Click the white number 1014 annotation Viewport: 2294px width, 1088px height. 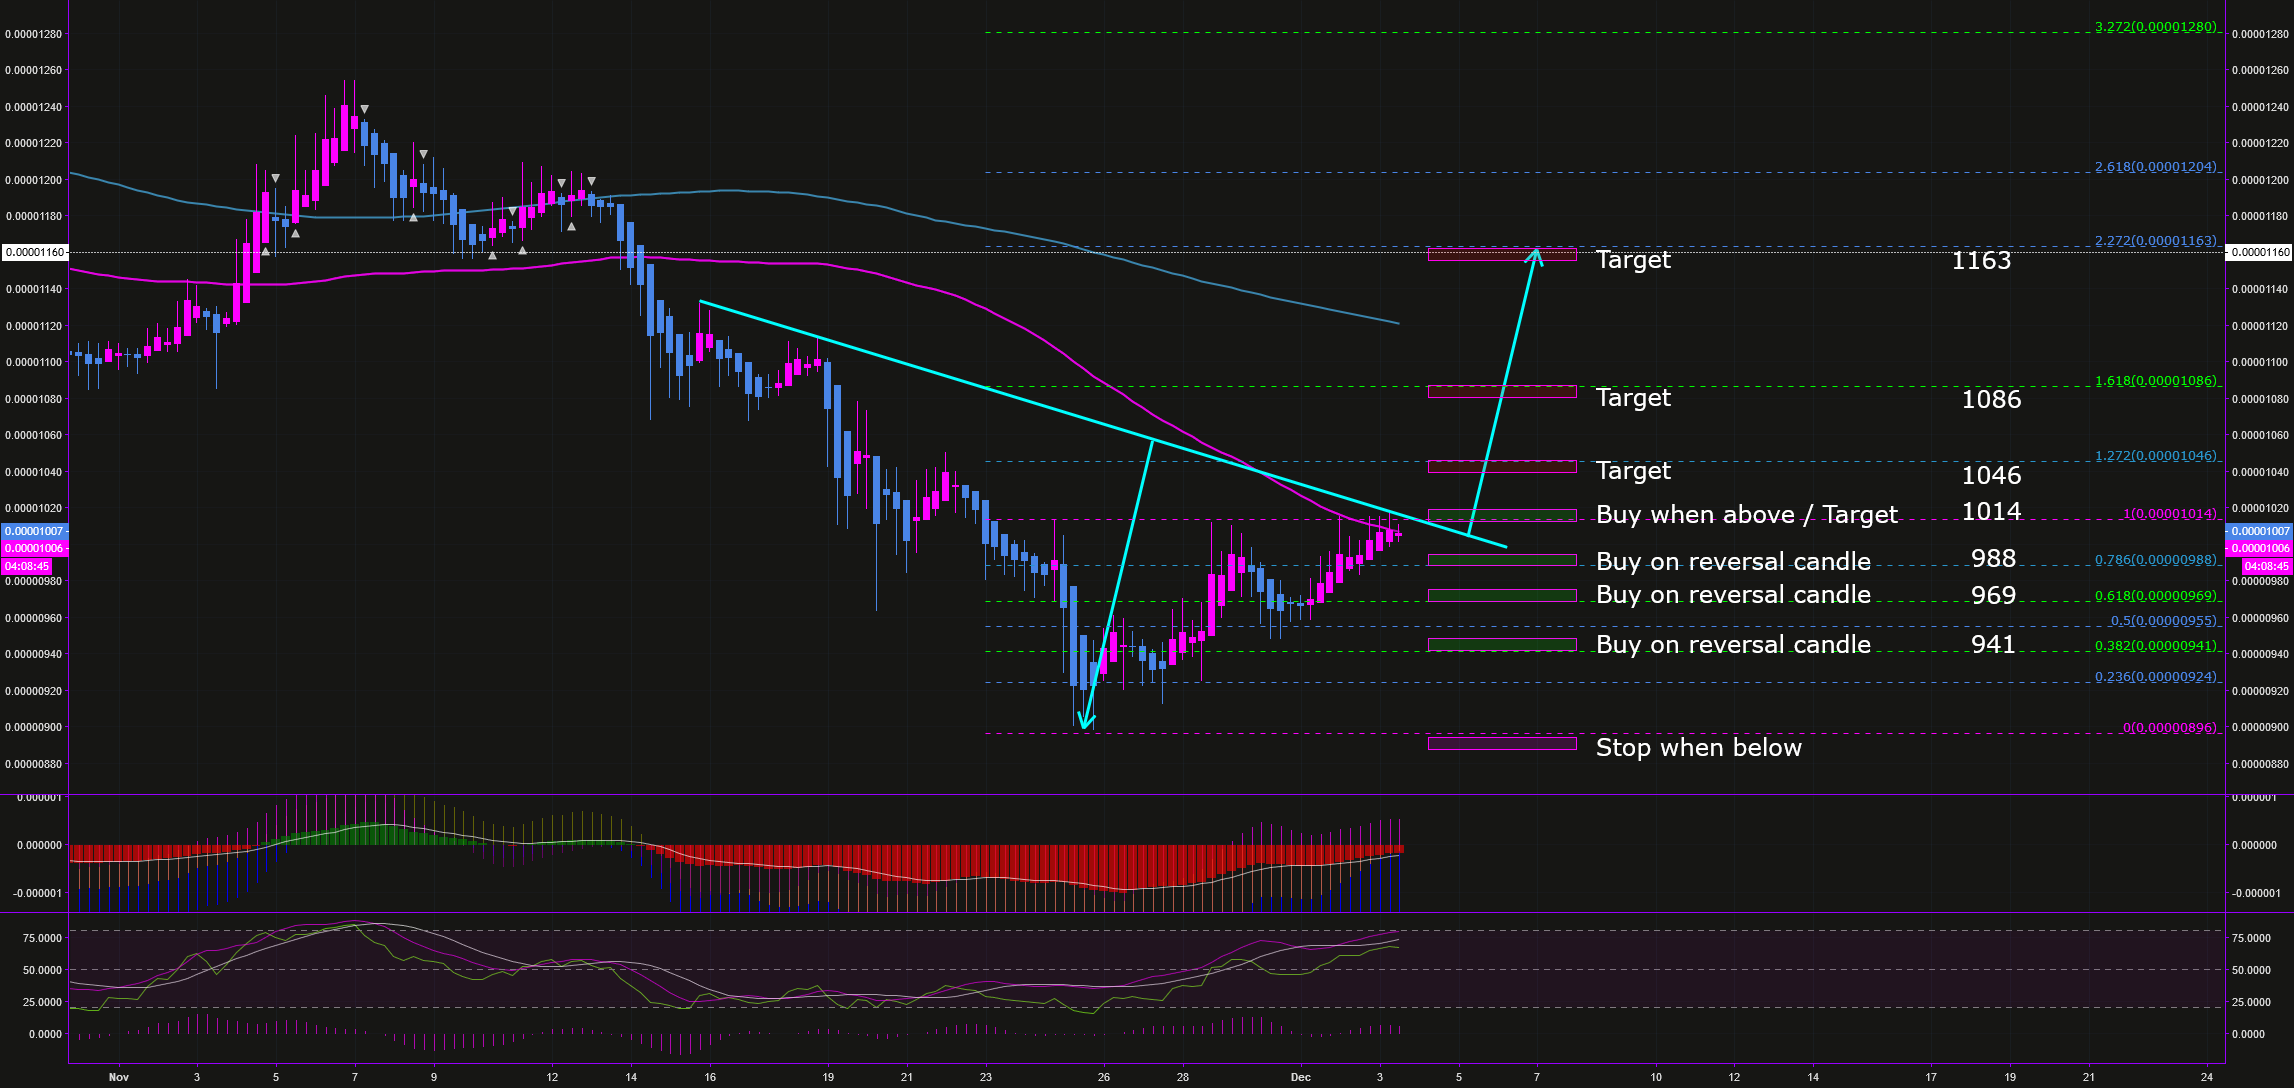coord(1991,512)
